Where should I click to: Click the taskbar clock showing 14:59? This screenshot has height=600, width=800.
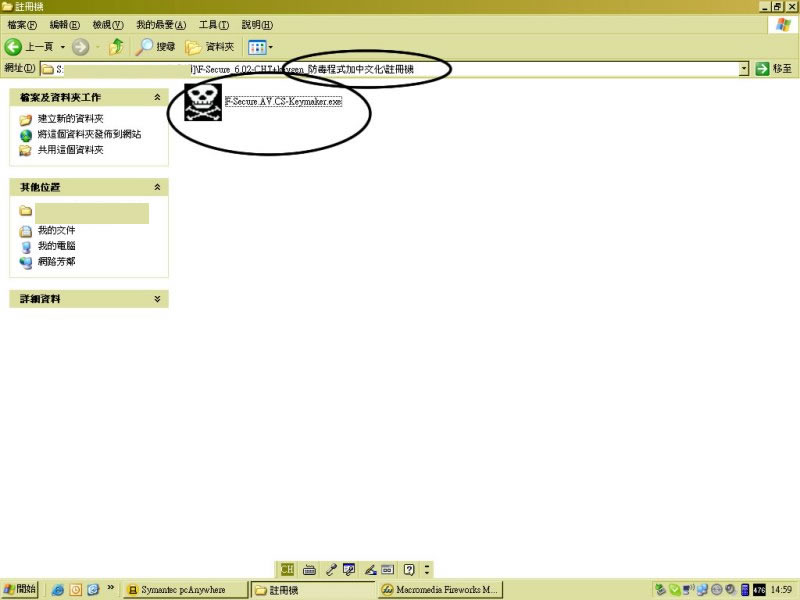(781, 590)
